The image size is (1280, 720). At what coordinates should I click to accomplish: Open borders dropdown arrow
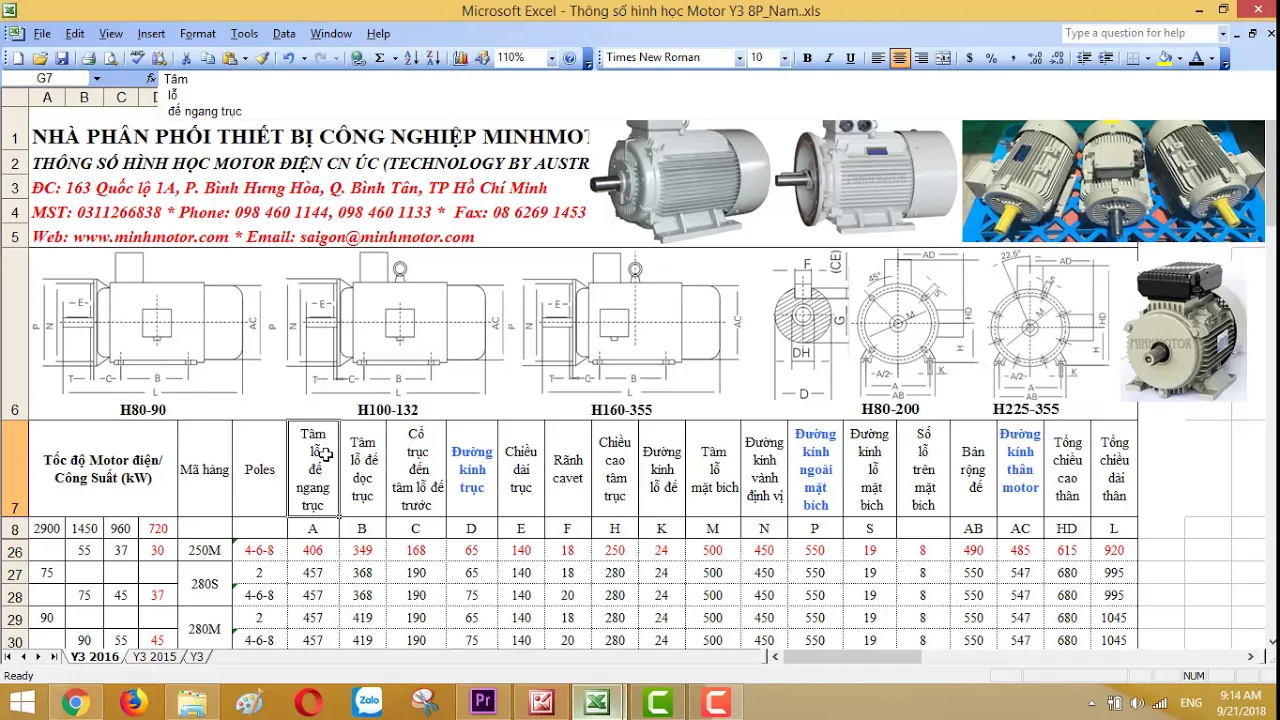[x=1148, y=58]
